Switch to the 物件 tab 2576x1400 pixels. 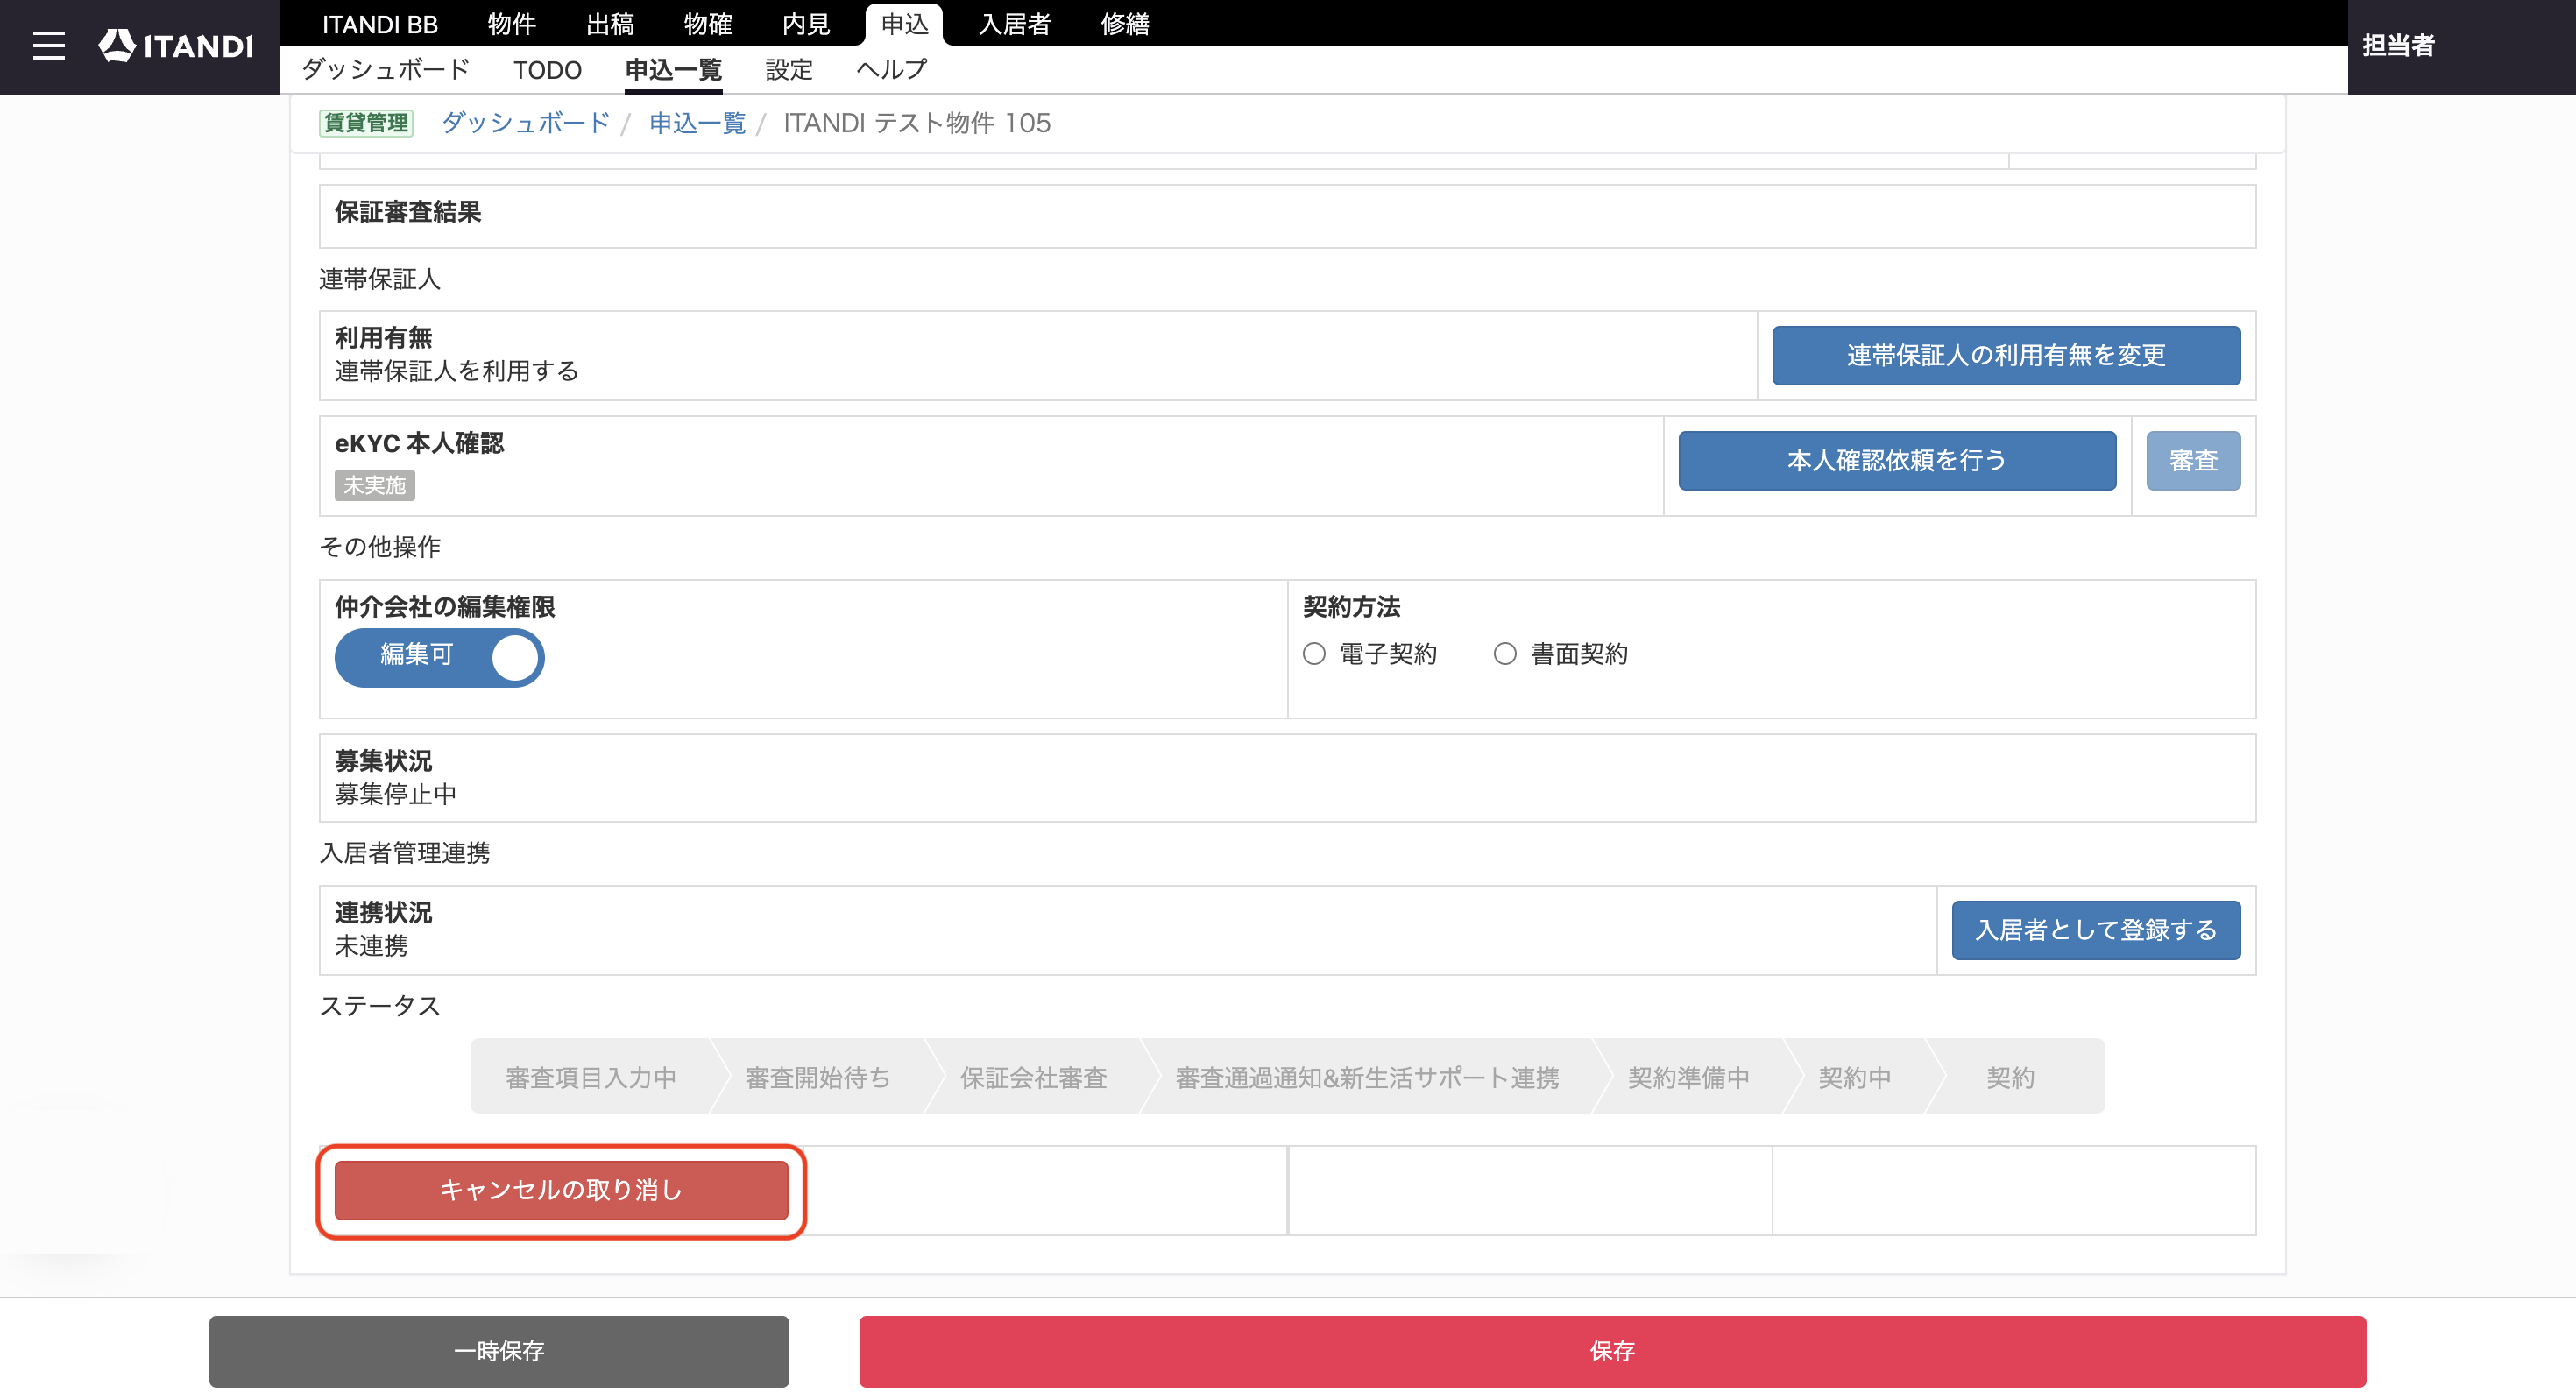(512, 24)
